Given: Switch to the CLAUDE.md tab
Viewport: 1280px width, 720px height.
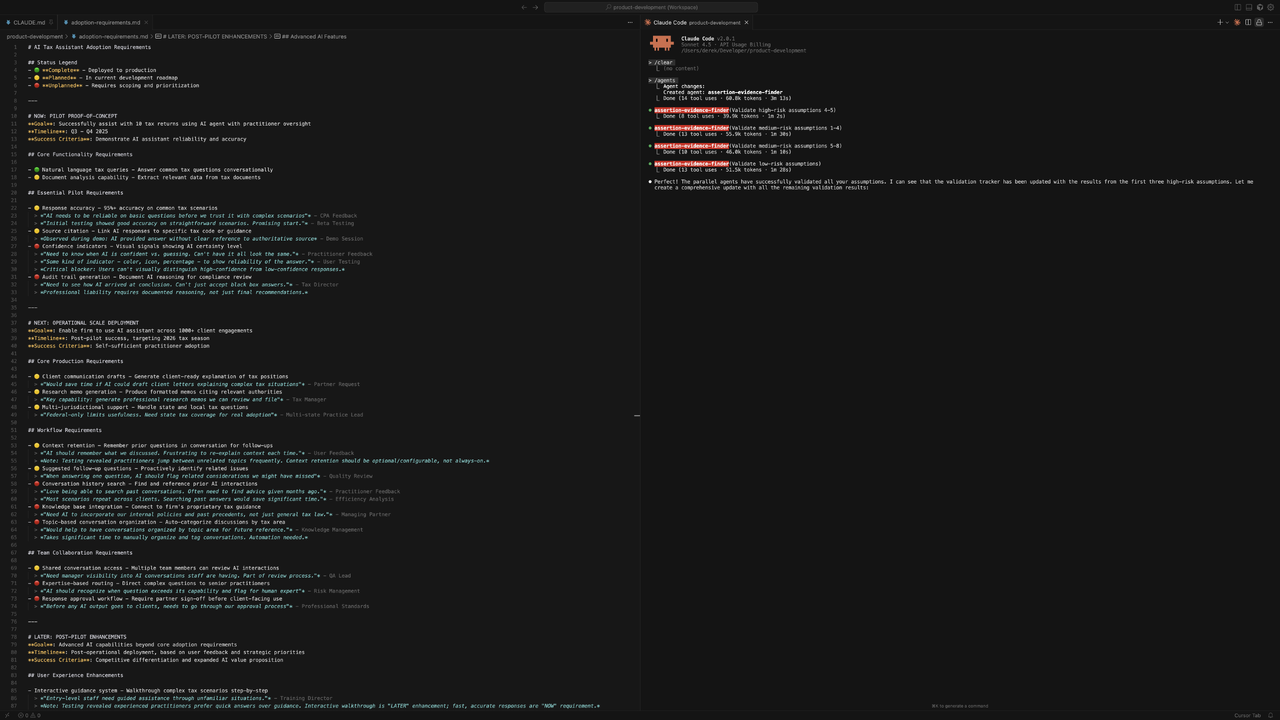Looking at the screenshot, I should pos(26,22).
